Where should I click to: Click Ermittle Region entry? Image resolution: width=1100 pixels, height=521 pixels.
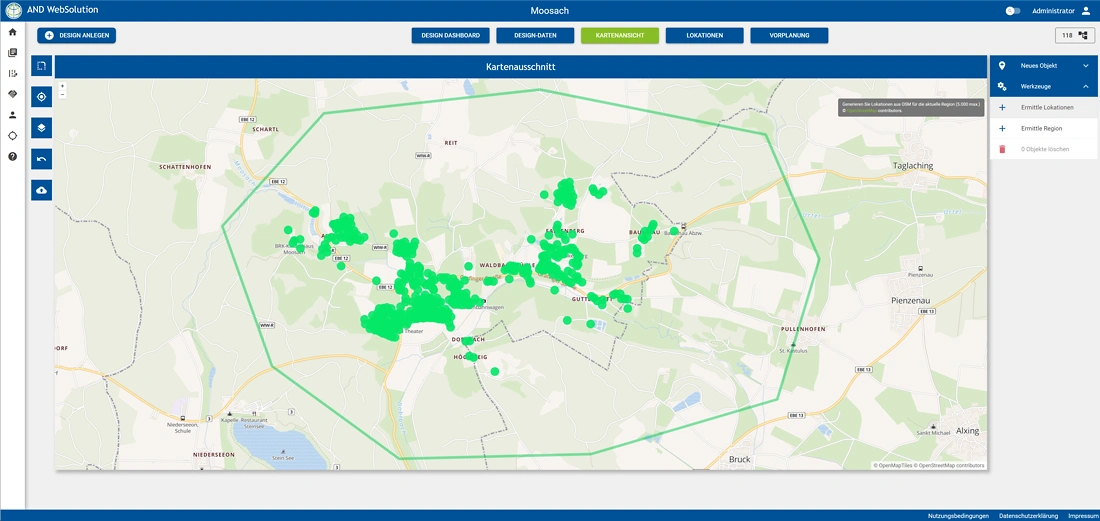[x=1044, y=128]
